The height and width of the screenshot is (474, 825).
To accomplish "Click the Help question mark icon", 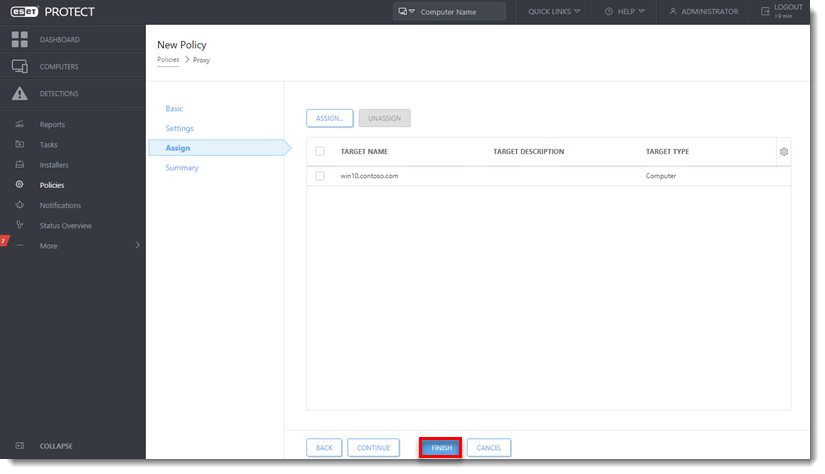I will point(609,11).
